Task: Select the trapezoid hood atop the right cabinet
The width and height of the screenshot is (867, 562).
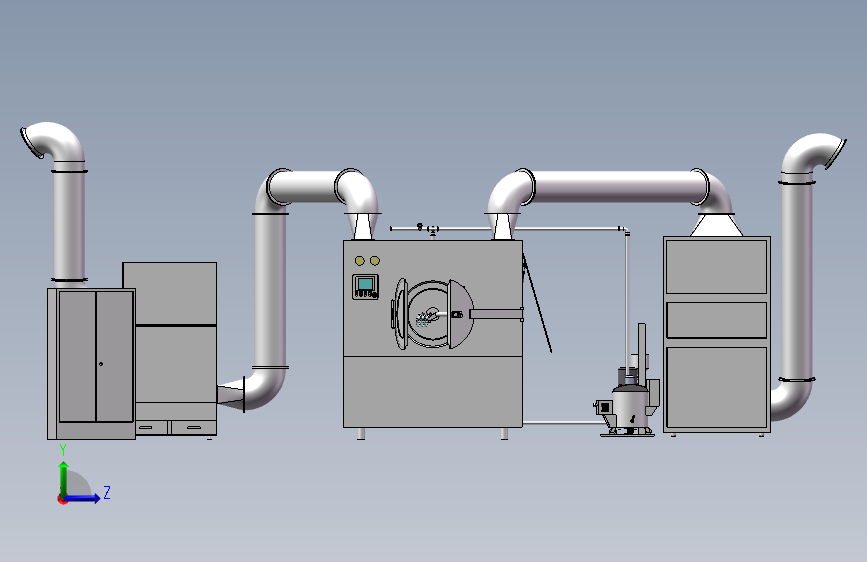Action: (716, 225)
